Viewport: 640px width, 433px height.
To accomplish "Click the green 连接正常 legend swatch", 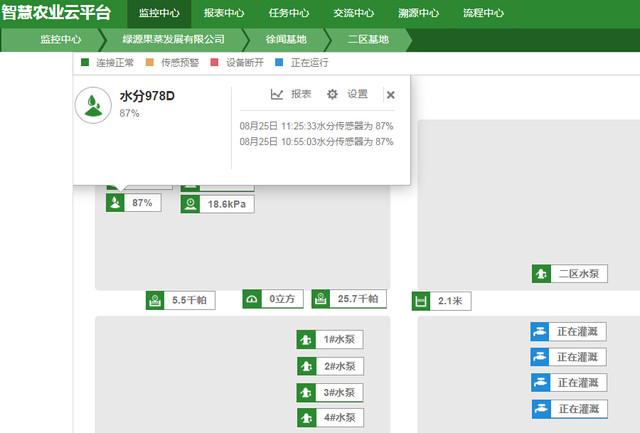I will pyautogui.click(x=85, y=62).
